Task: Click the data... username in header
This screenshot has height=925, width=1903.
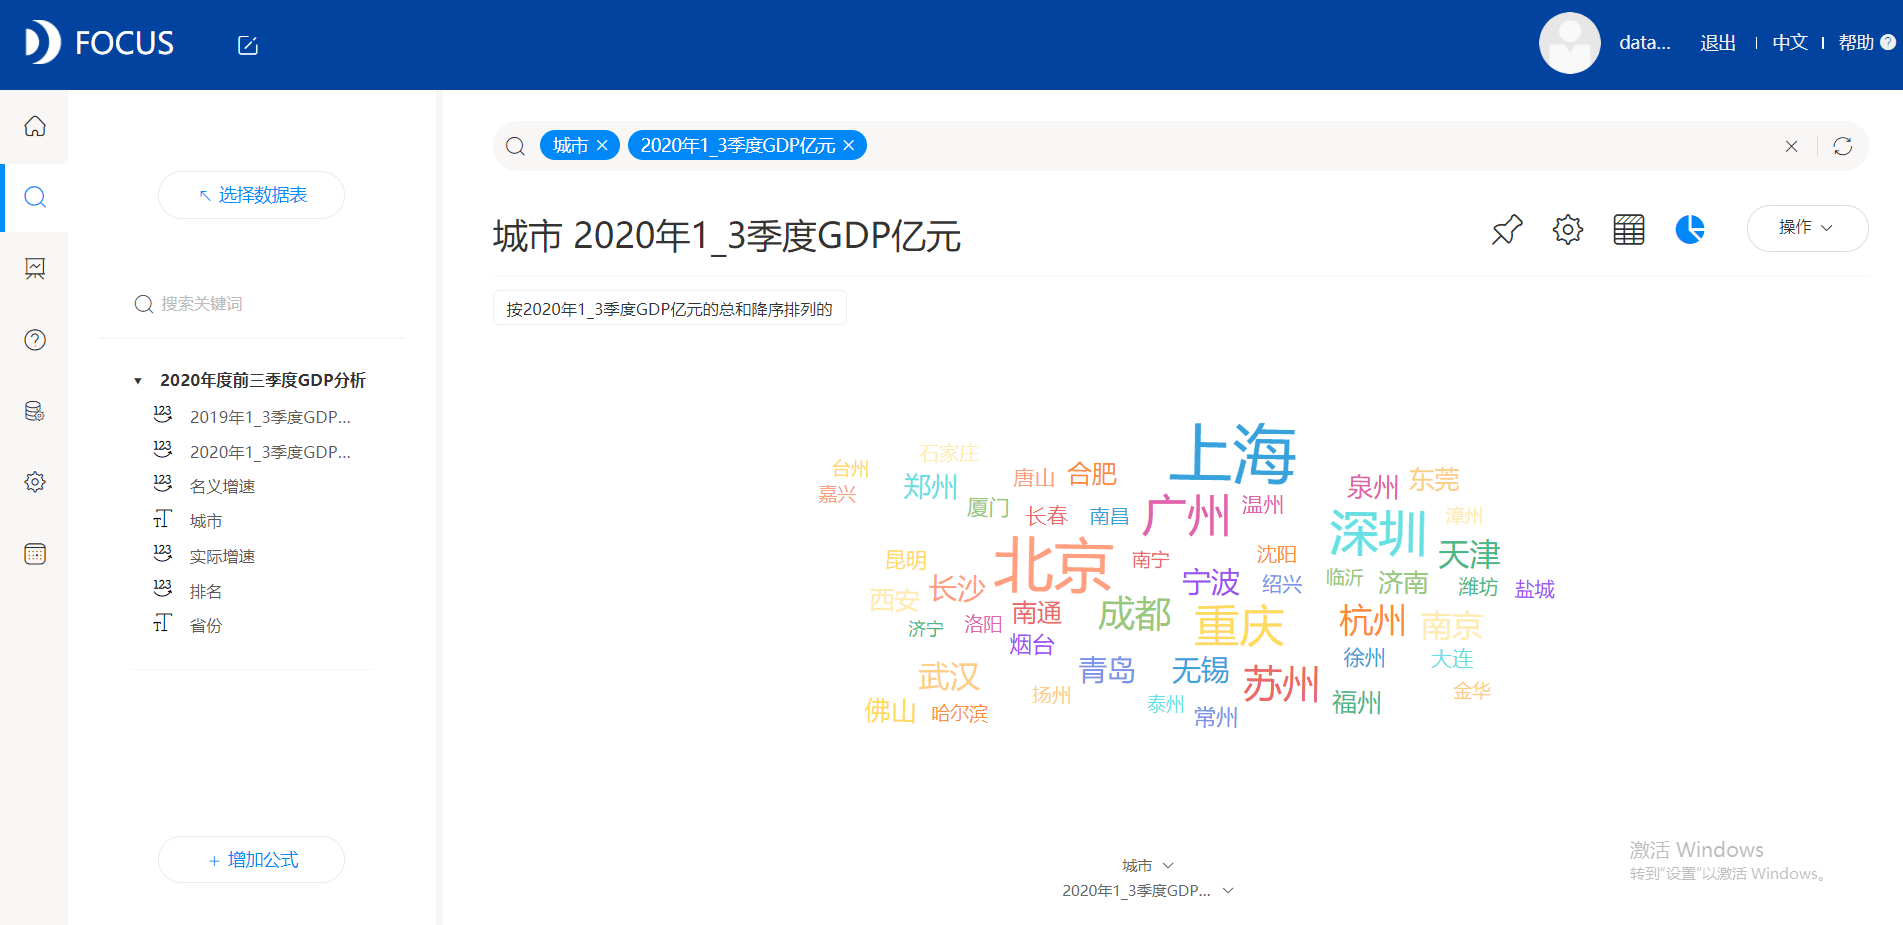Action: (1645, 43)
